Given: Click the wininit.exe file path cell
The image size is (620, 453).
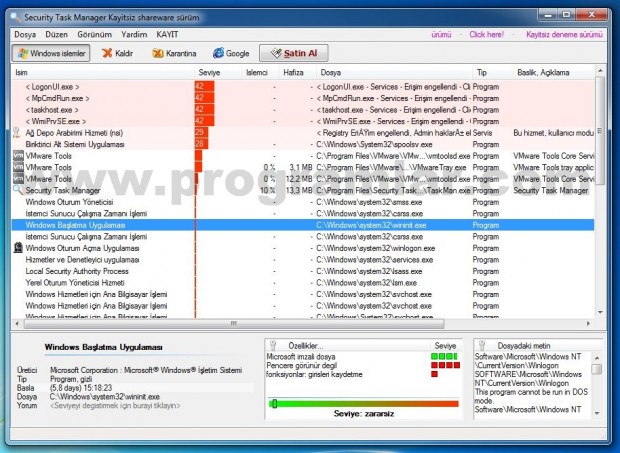Looking at the screenshot, I should tap(371, 225).
